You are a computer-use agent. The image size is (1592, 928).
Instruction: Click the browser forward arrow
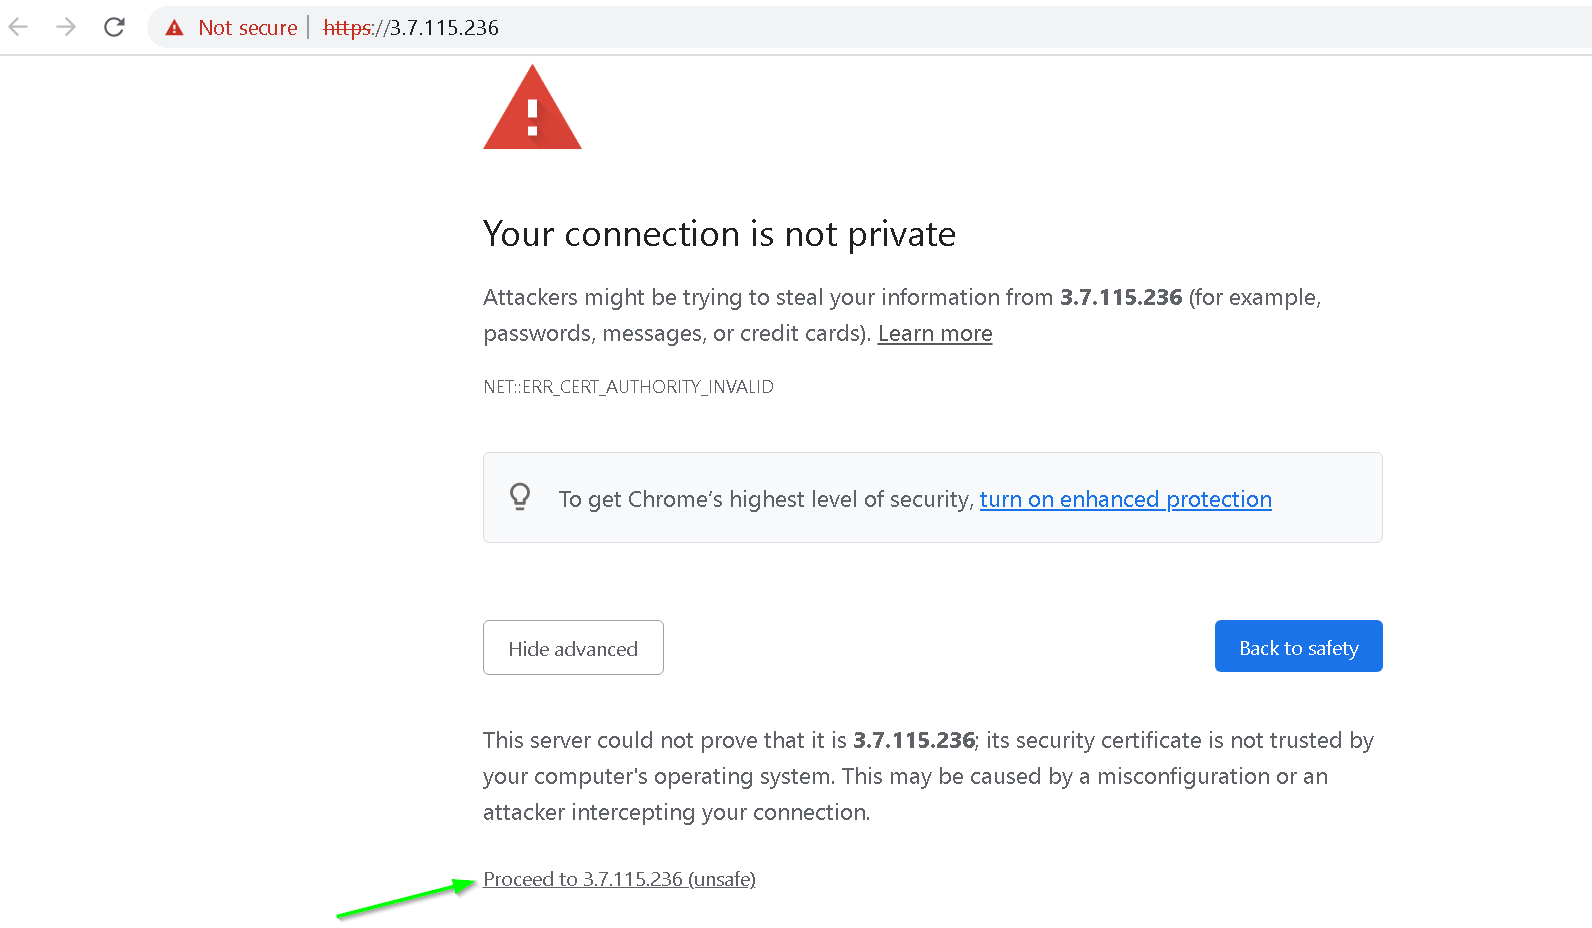(x=66, y=27)
